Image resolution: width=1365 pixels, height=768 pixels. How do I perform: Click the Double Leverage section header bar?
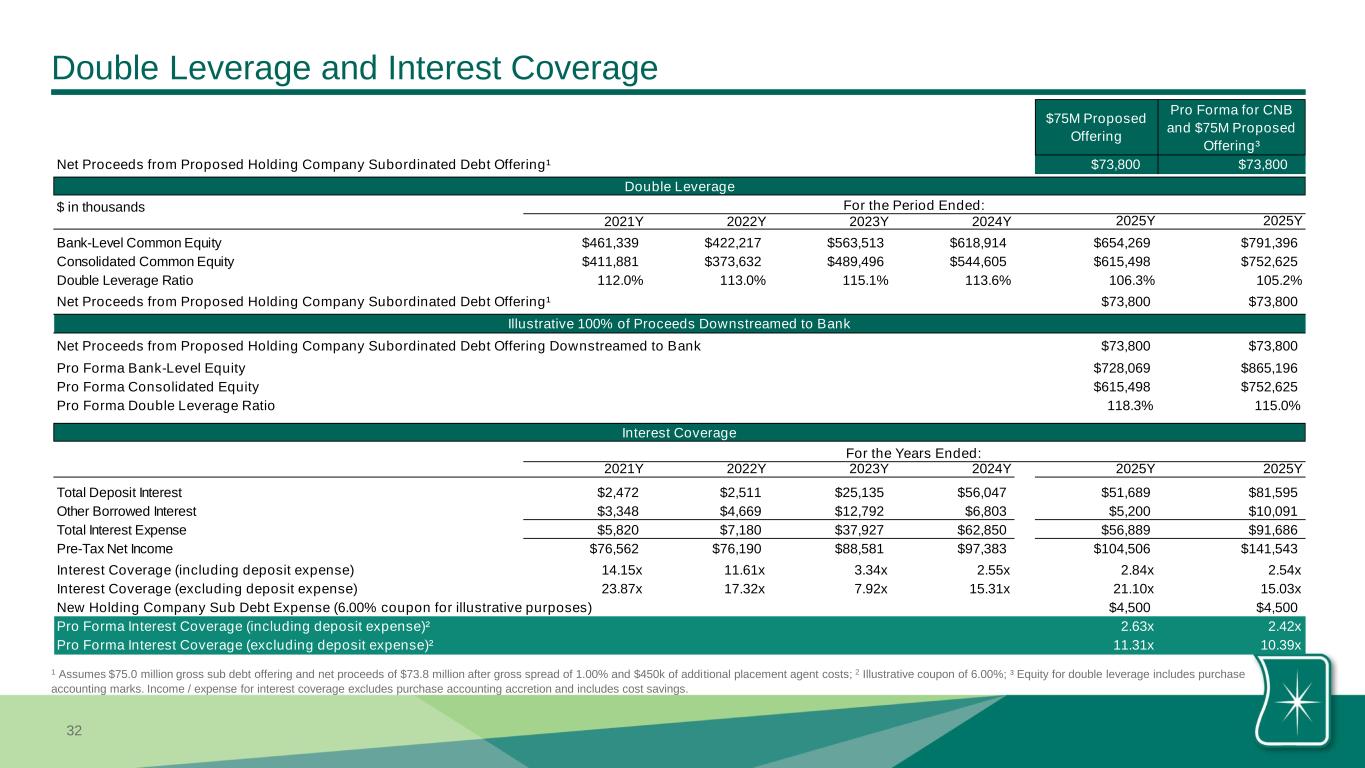pyautogui.click(x=679, y=187)
